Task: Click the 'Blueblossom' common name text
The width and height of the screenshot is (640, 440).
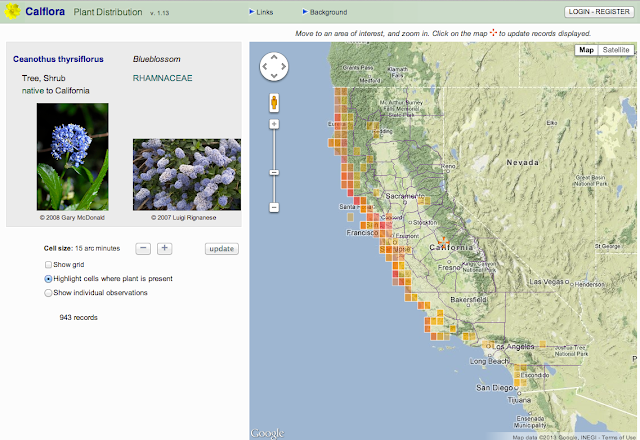Action: click(x=157, y=59)
